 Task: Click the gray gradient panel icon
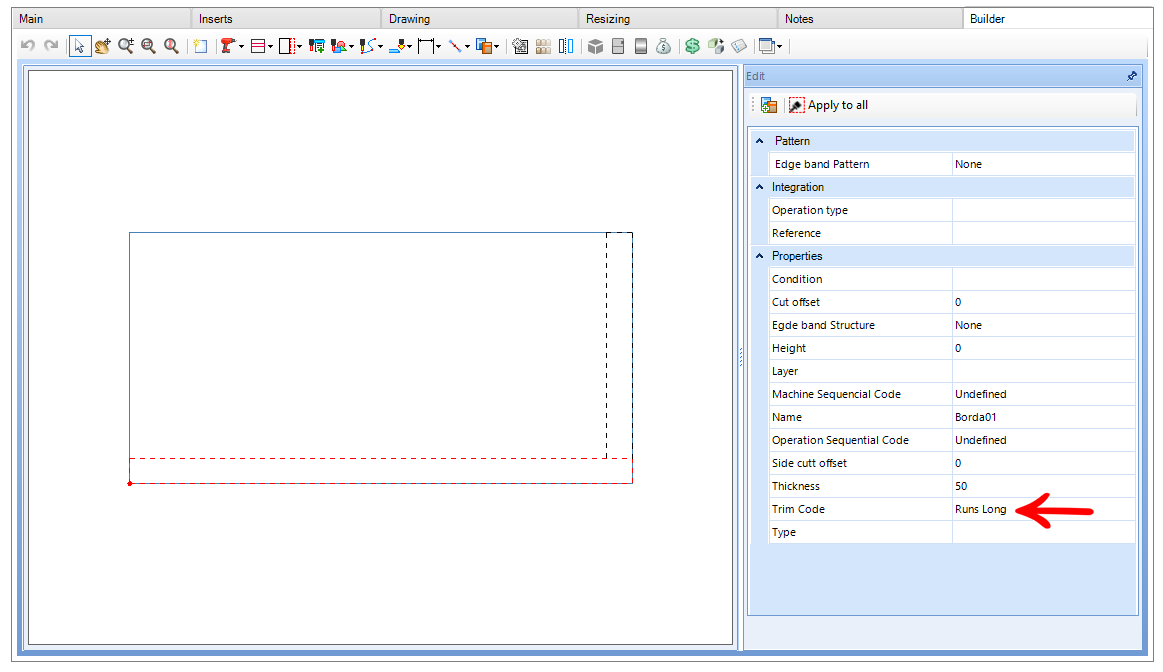[x=641, y=46]
